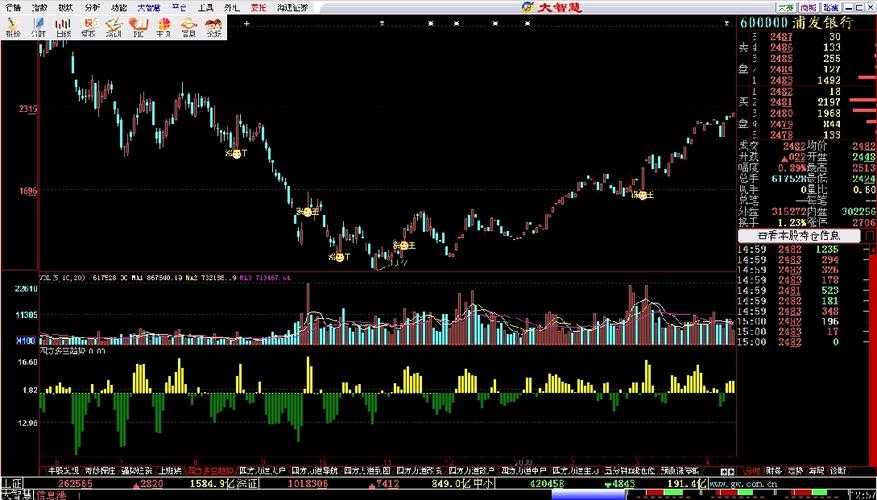This screenshot has width=877, height=500.
Task: Click the 深证 index value 1018306
Action: [307, 484]
